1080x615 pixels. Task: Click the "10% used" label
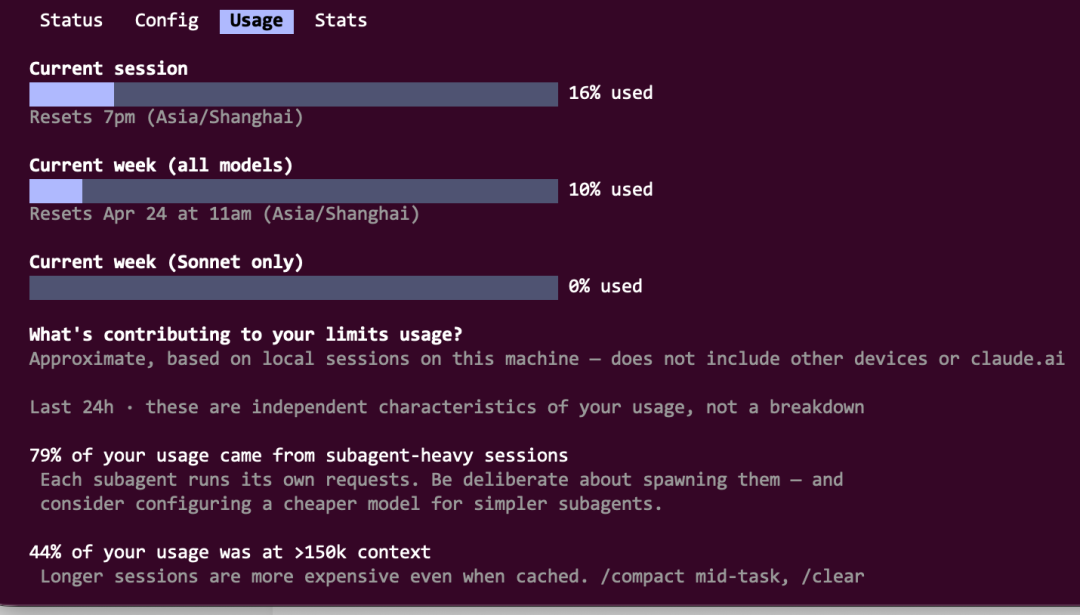610,190
